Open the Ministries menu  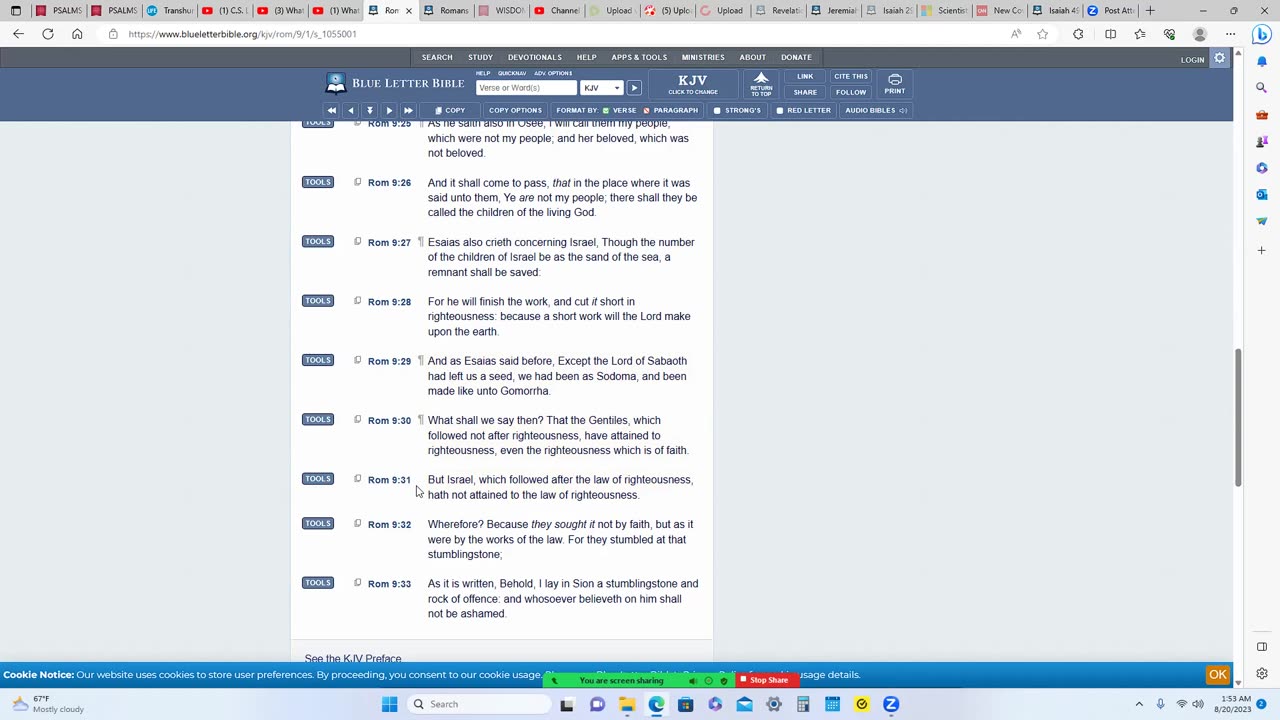click(x=703, y=57)
